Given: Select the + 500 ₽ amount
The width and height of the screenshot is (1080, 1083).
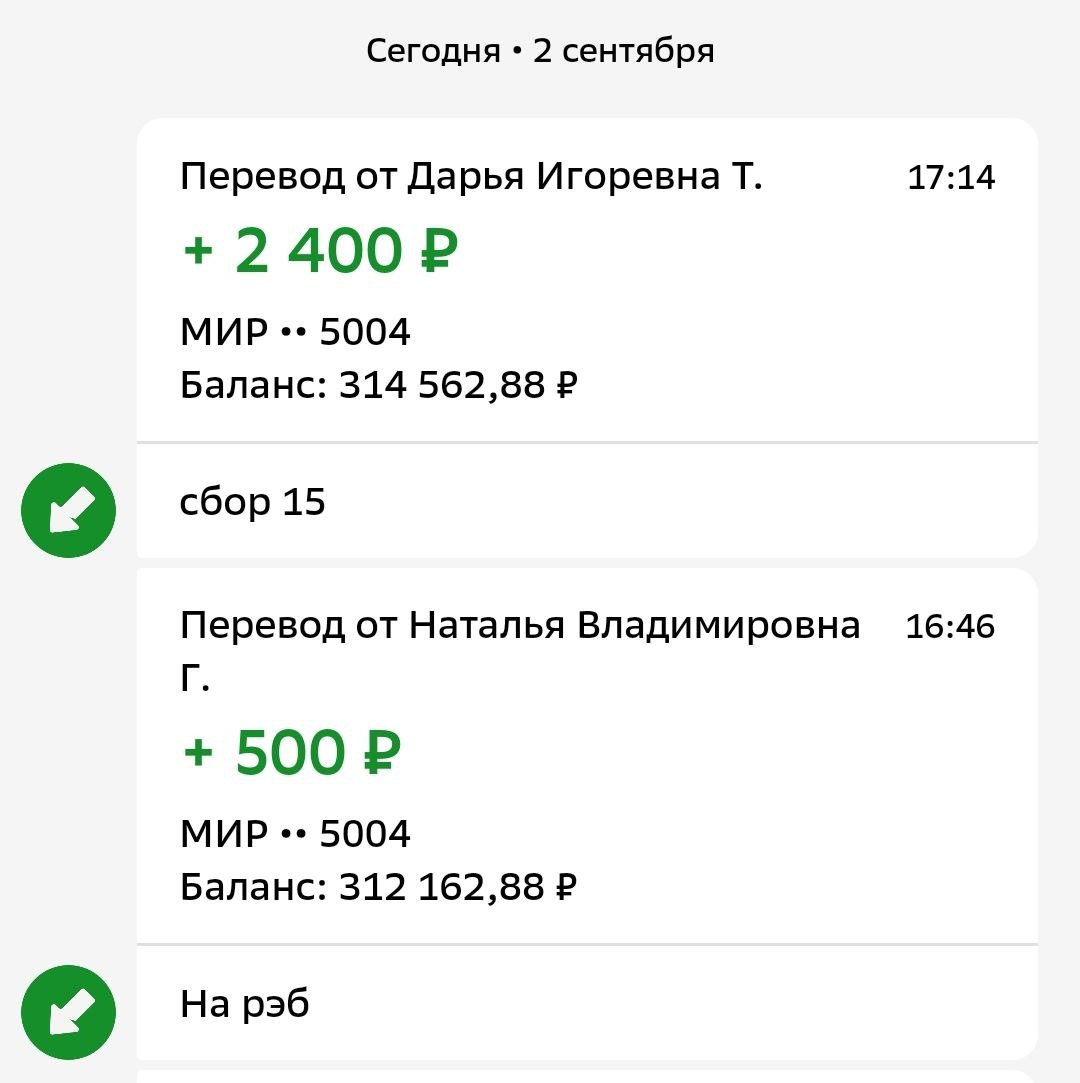Looking at the screenshot, I should click(291, 752).
